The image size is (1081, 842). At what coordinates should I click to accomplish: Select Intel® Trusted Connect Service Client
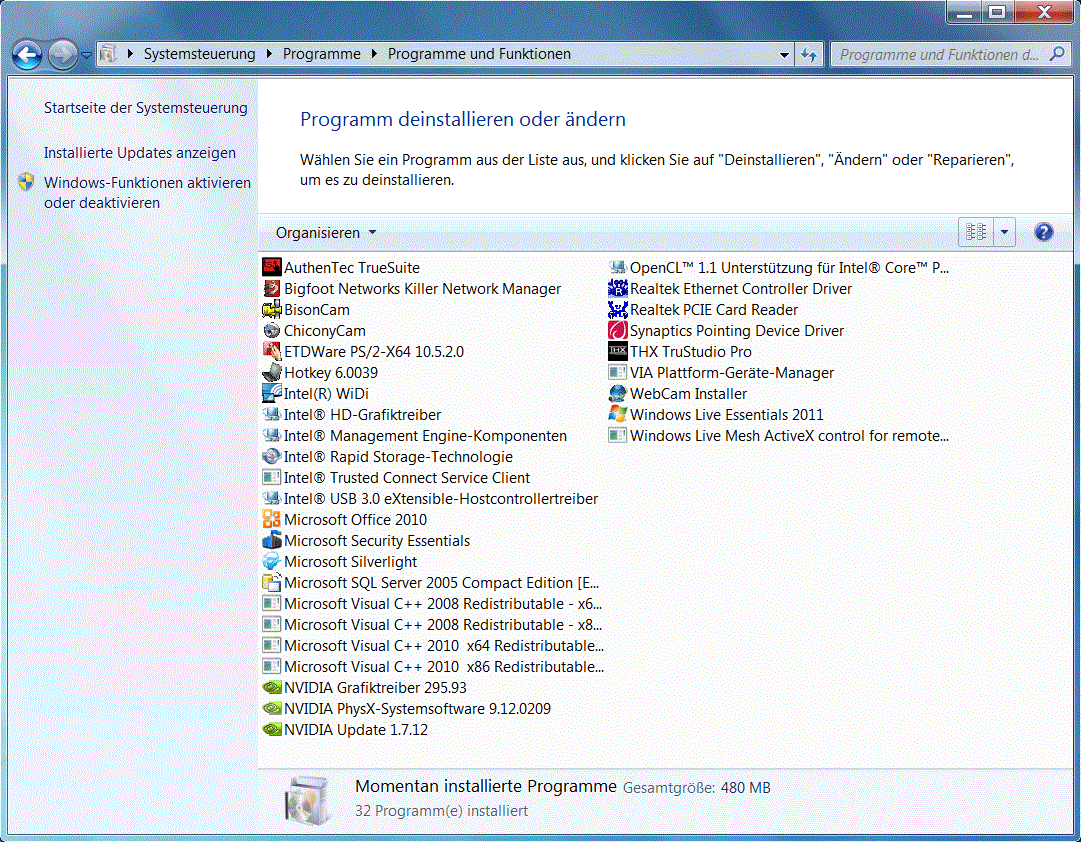(x=396, y=477)
